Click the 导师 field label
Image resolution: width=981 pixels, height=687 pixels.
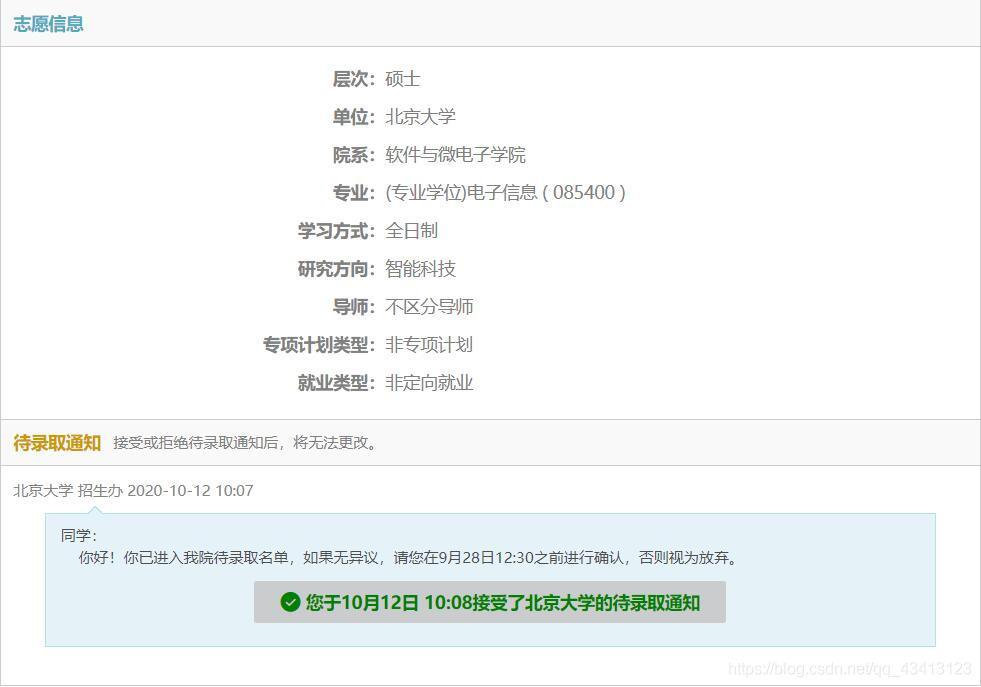[x=353, y=307]
